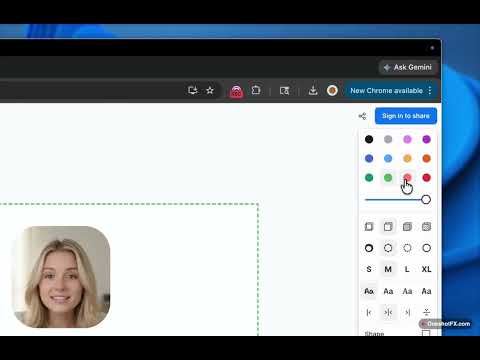The height and width of the screenshot is (360, 480).
Task: Align text to start
Action: 369,312
